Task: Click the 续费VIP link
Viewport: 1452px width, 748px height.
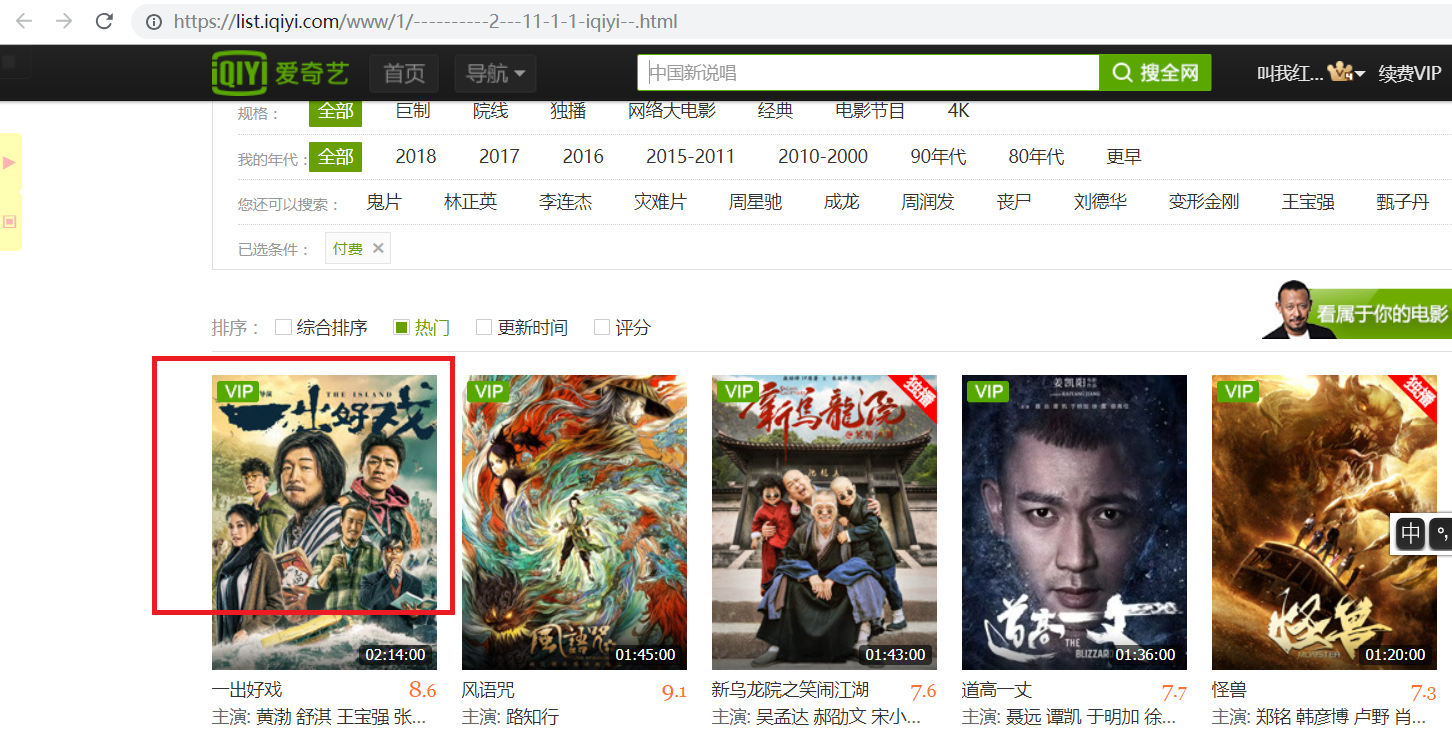Action: pos(1410,73)
